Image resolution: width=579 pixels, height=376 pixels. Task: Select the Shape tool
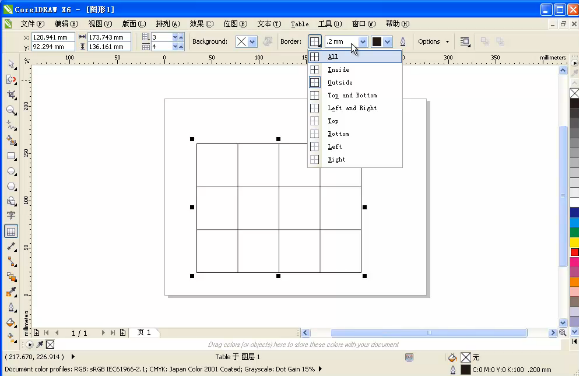pyautogui.click(x=11, y=80)
